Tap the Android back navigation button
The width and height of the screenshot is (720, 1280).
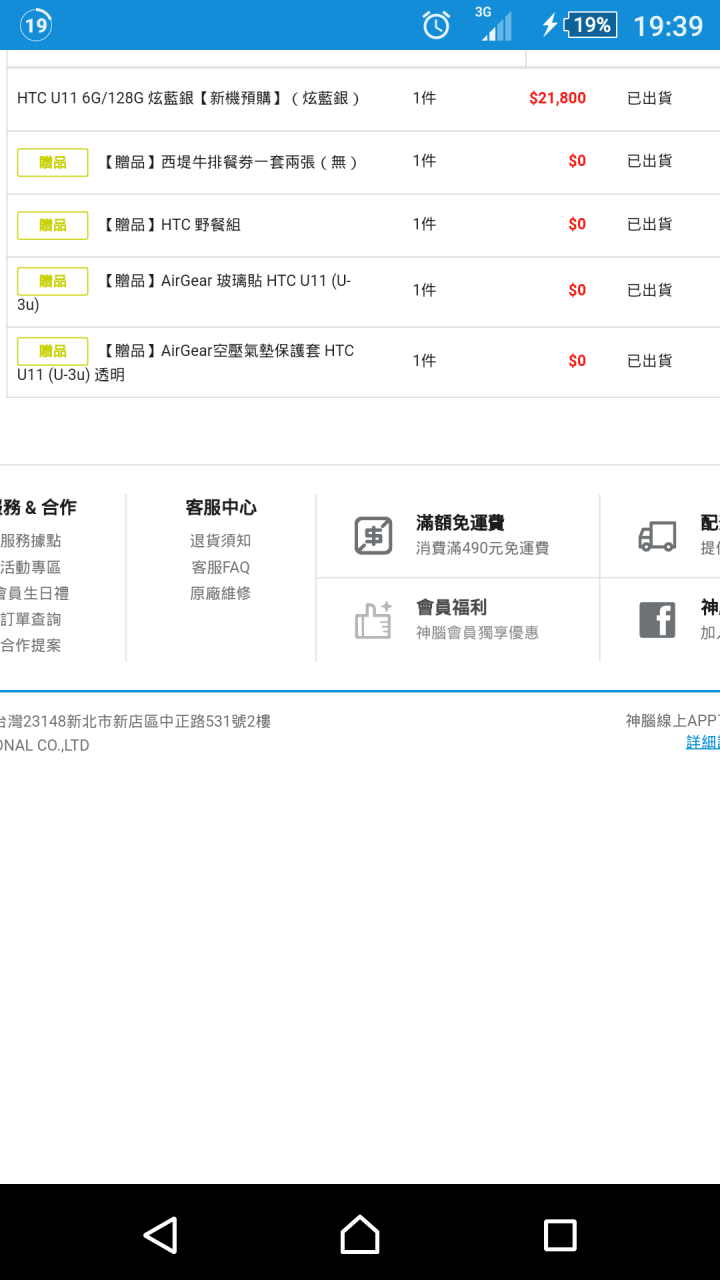coord(161,1235)
